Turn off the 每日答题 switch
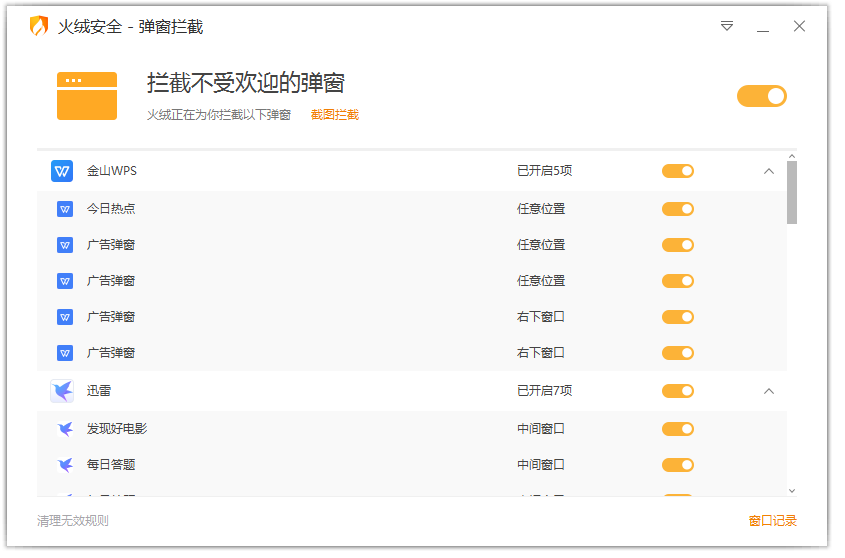 click(678, 466)
